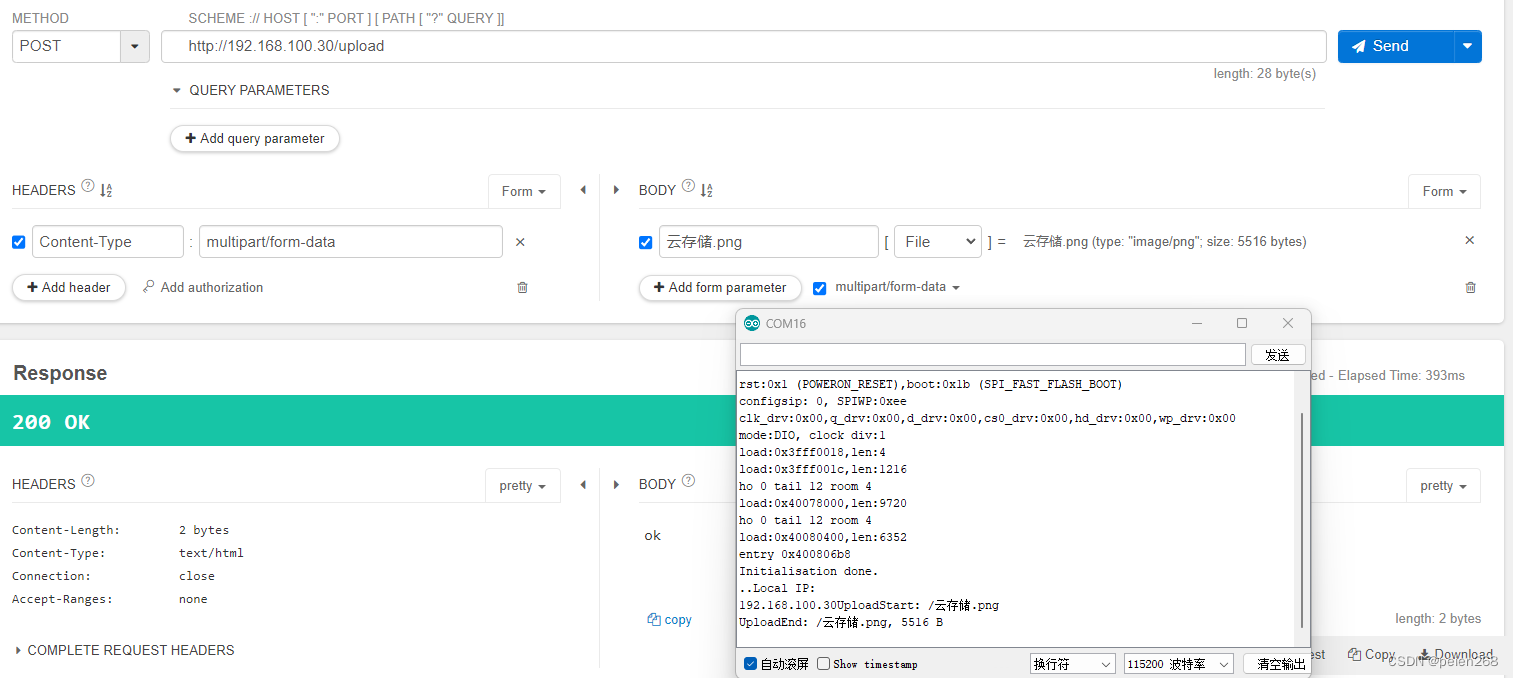Sort request headers alphabetically icon

pos(107,190)
